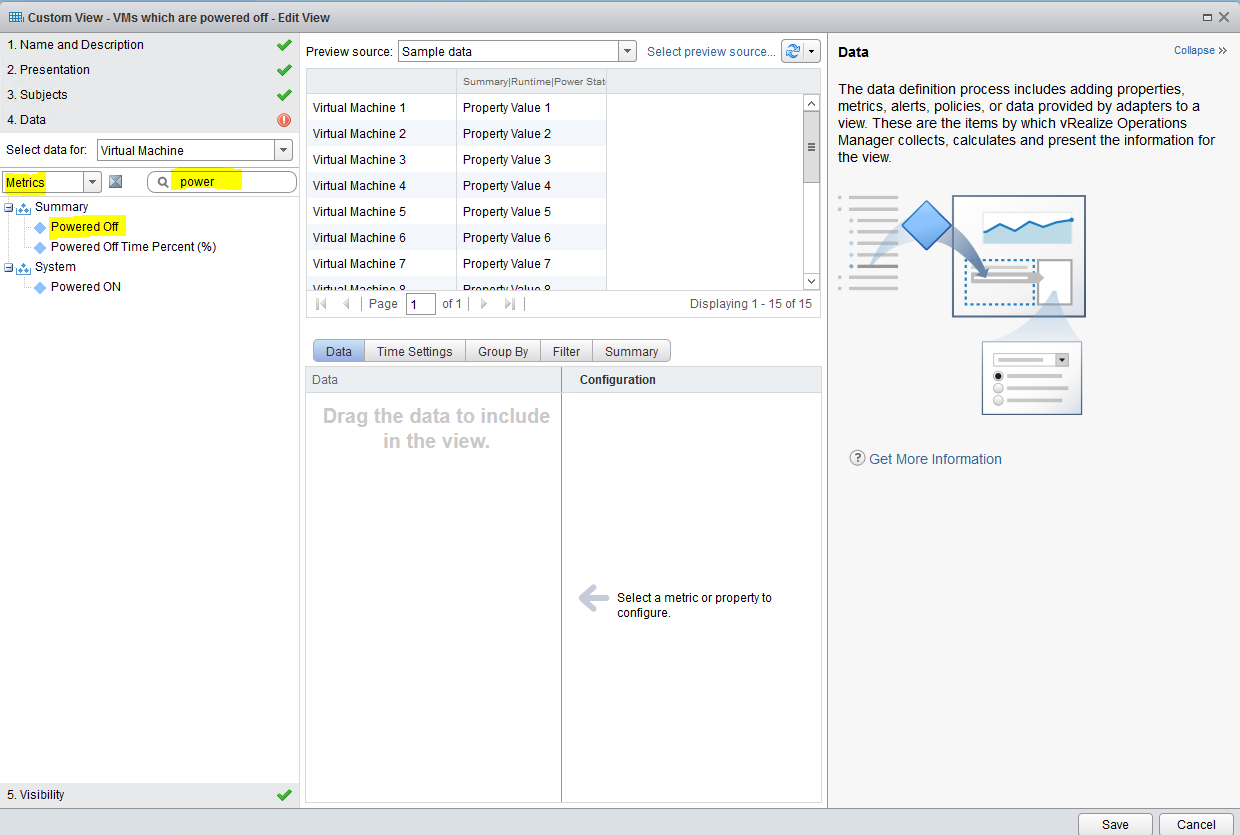
Task: Click the Custom View title grid icon
Action: pyautogui.click(x=16, y=17)
